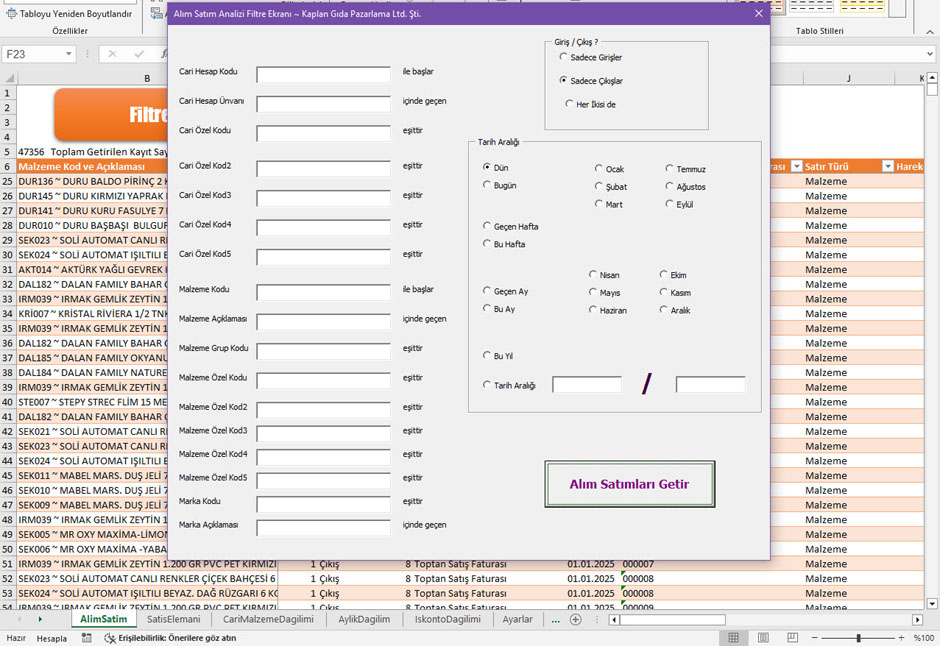Image resolution: width=940 pixels, height=646 pixels.
Task: Click the end date field of Tarih Aralığı
Action: tap(710, 385)
